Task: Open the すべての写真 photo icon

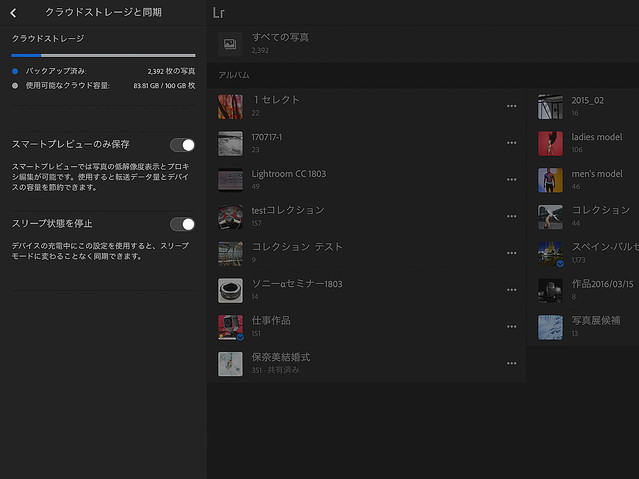Action: click(x=230, y=43)
